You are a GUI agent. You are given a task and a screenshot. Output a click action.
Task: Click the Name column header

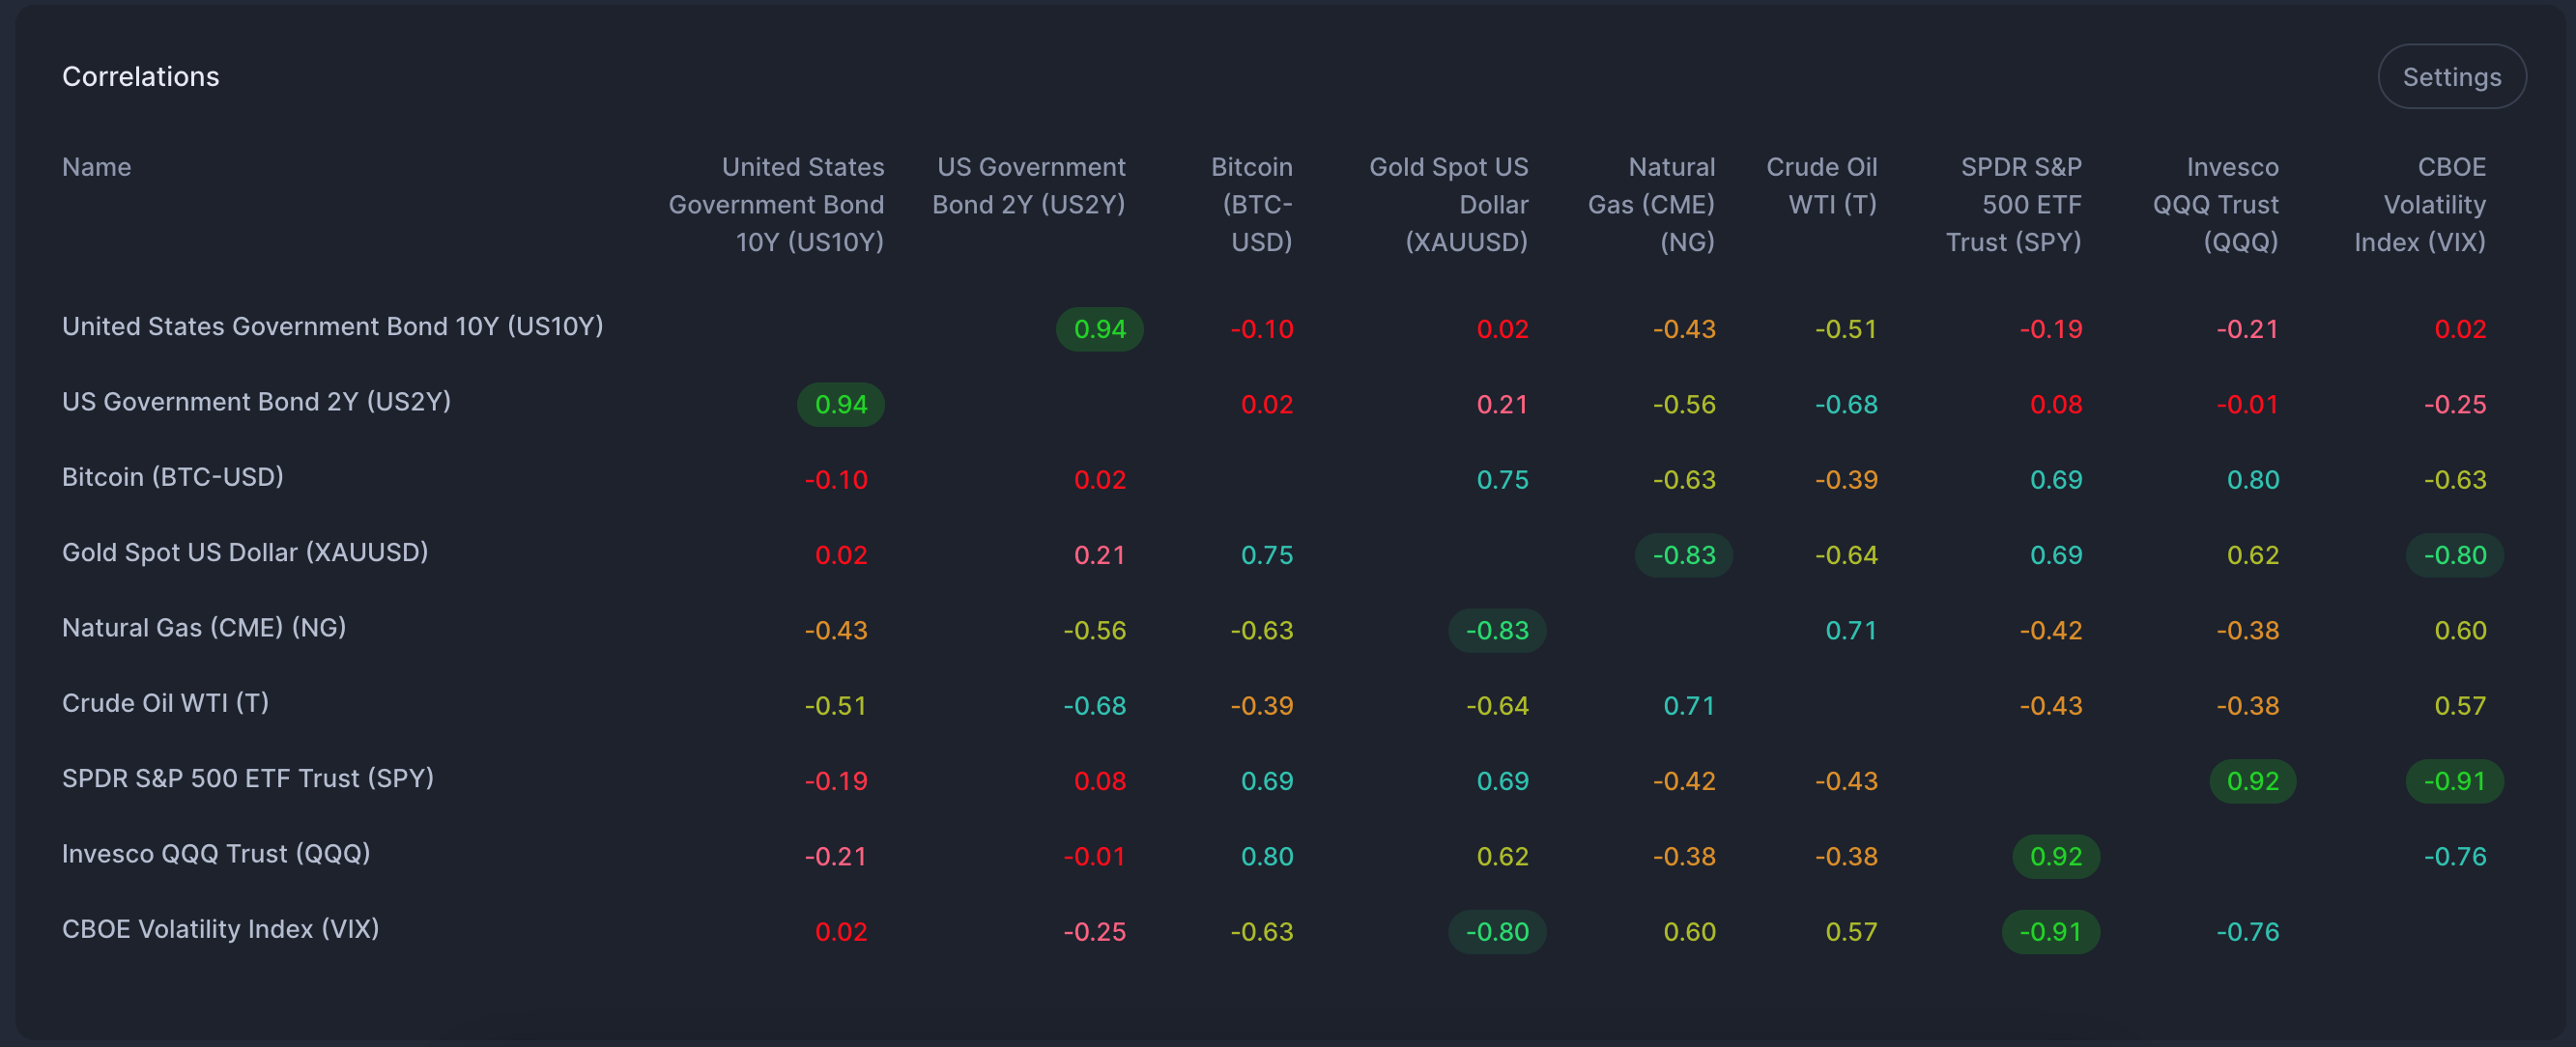tap(97, 167)
